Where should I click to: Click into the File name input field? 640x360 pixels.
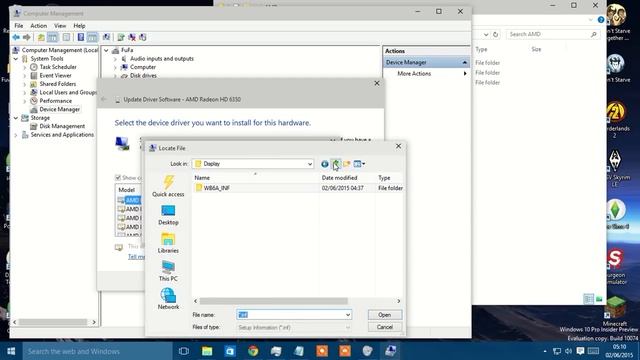(x=291, y=315)
